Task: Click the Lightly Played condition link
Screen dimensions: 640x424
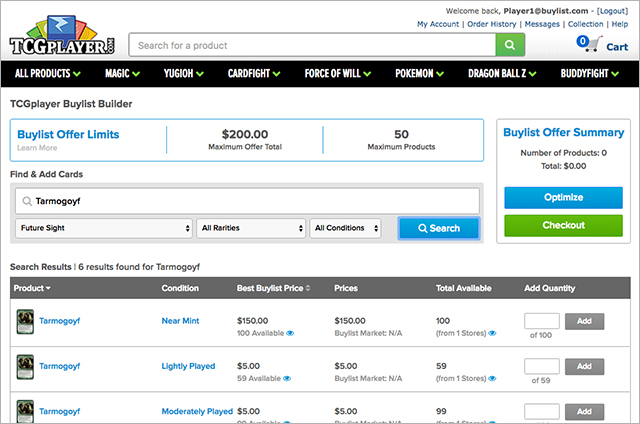Action: pyautogui.click(x=188, y=366)
